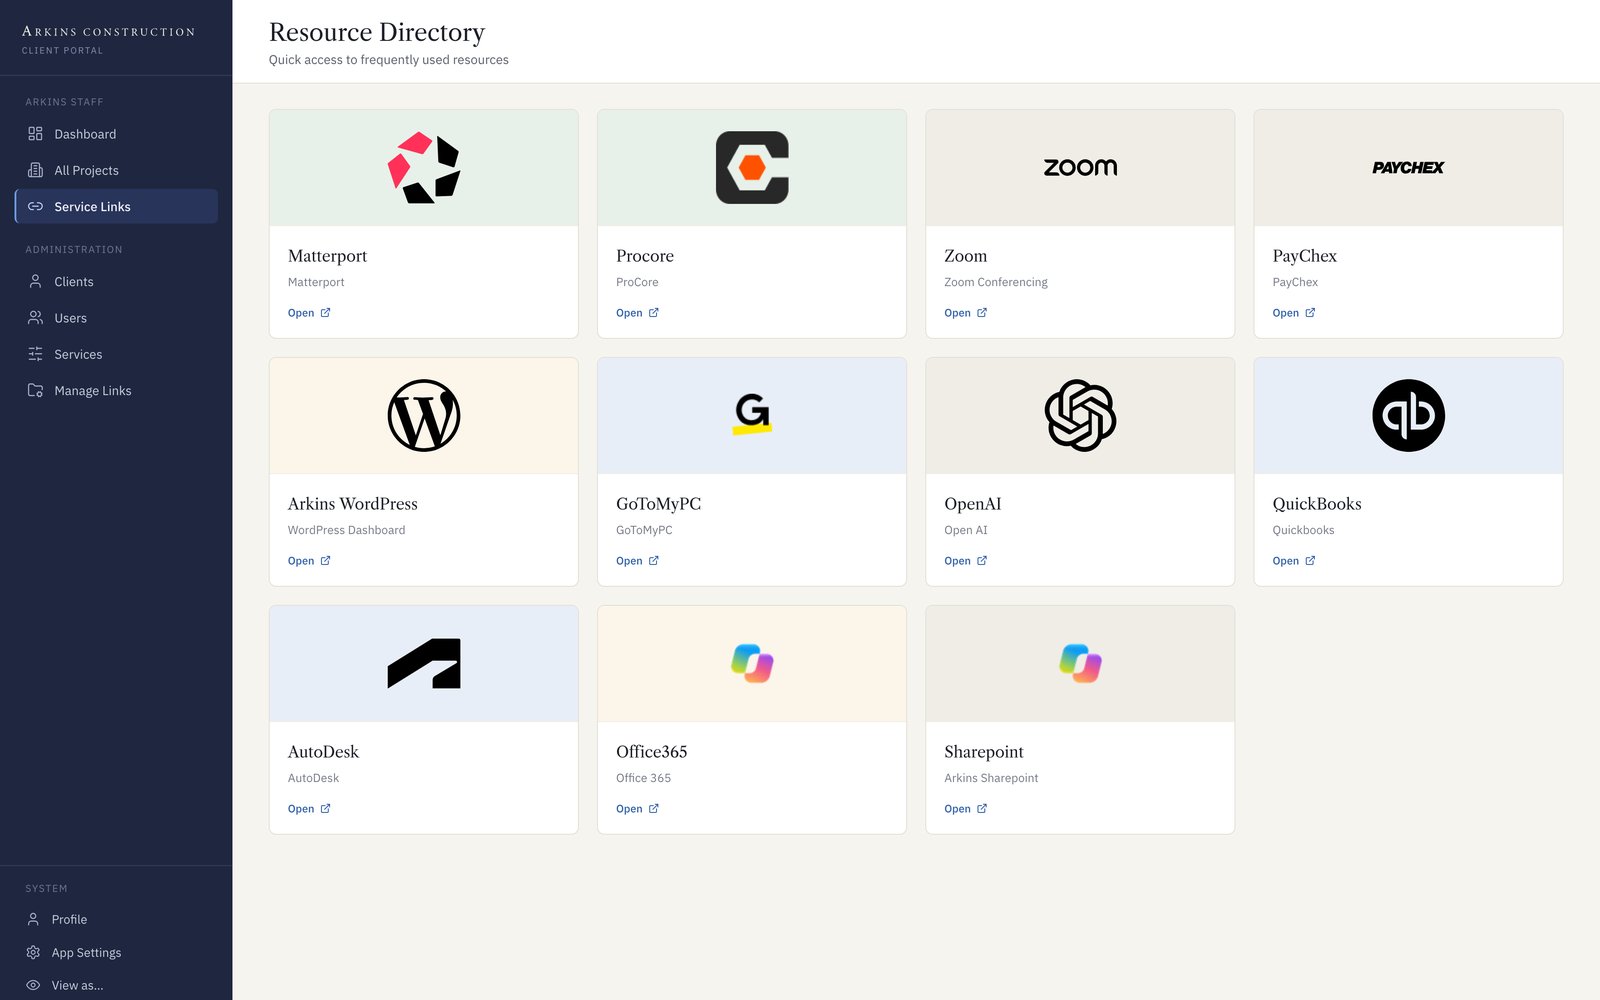Click the Sharepoint card title
This screenshot has height=1000, width=1600.
984,752
